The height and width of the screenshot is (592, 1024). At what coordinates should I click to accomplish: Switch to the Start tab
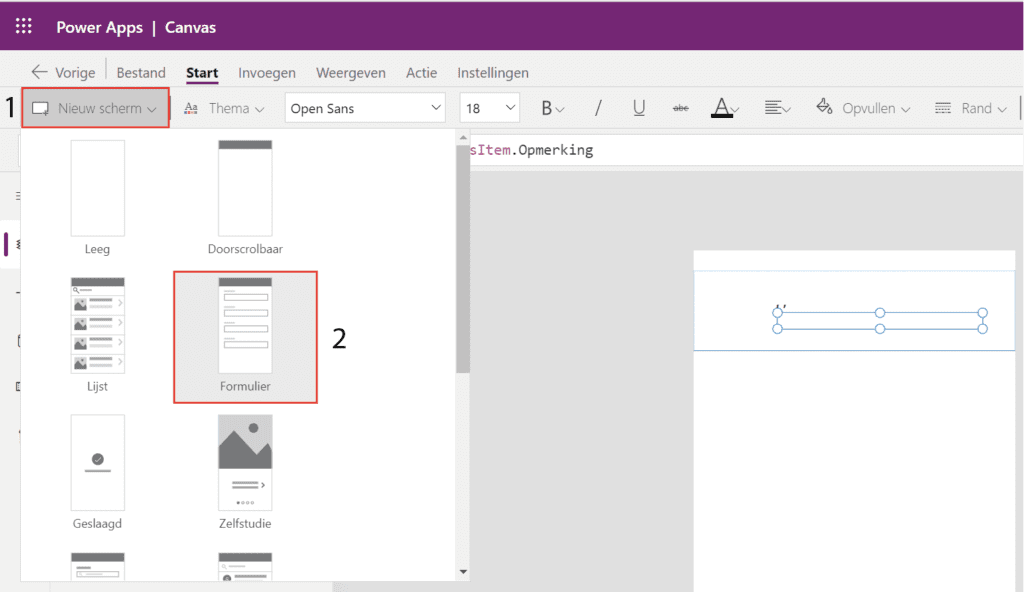click(202, 73)
